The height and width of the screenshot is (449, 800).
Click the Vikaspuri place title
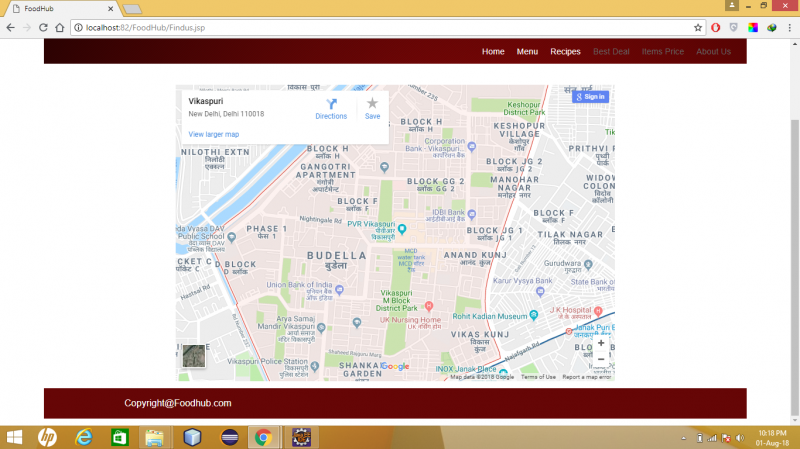pos(206,101)
